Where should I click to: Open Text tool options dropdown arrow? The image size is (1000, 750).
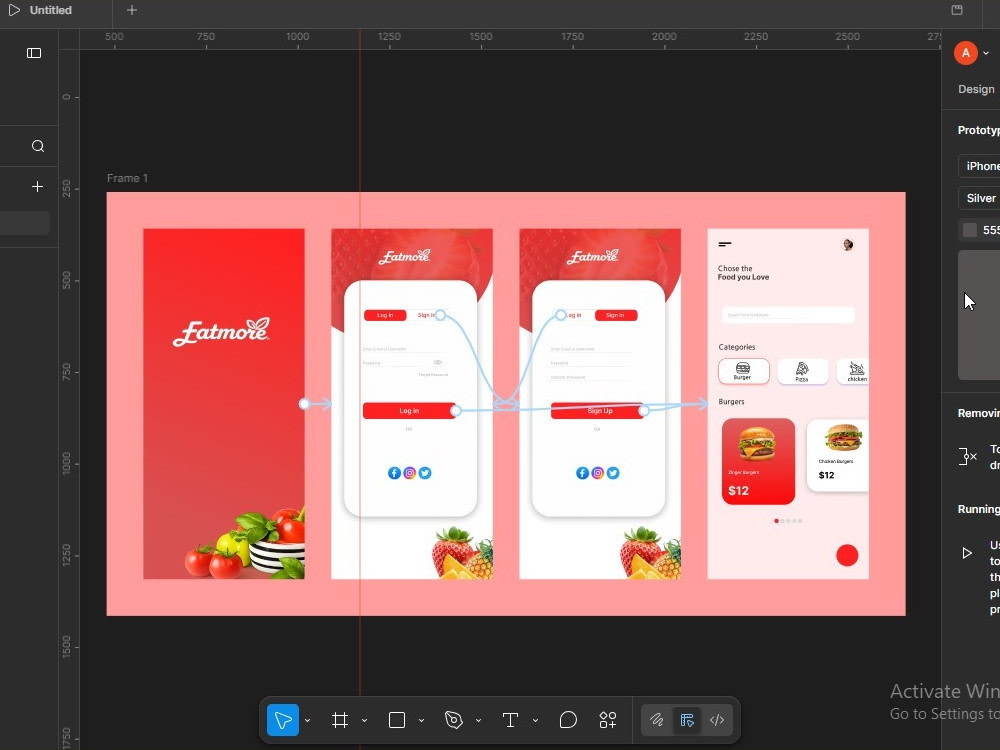click(535, 721)
